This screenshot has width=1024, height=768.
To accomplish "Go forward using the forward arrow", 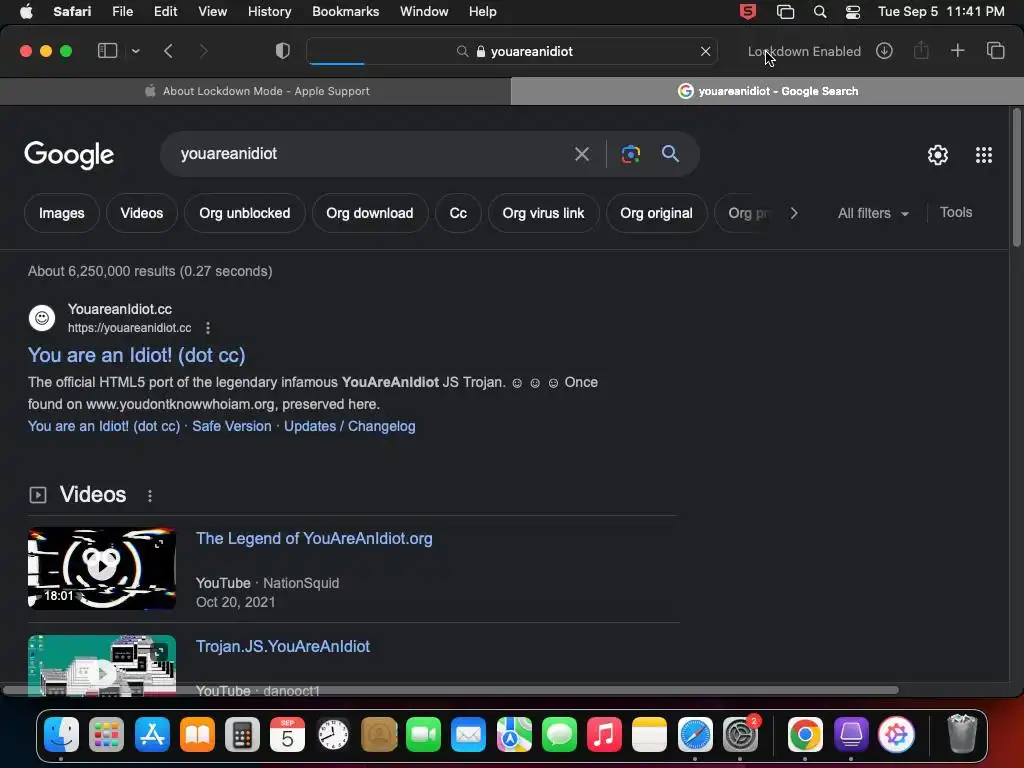I will [x=203, y=51].
